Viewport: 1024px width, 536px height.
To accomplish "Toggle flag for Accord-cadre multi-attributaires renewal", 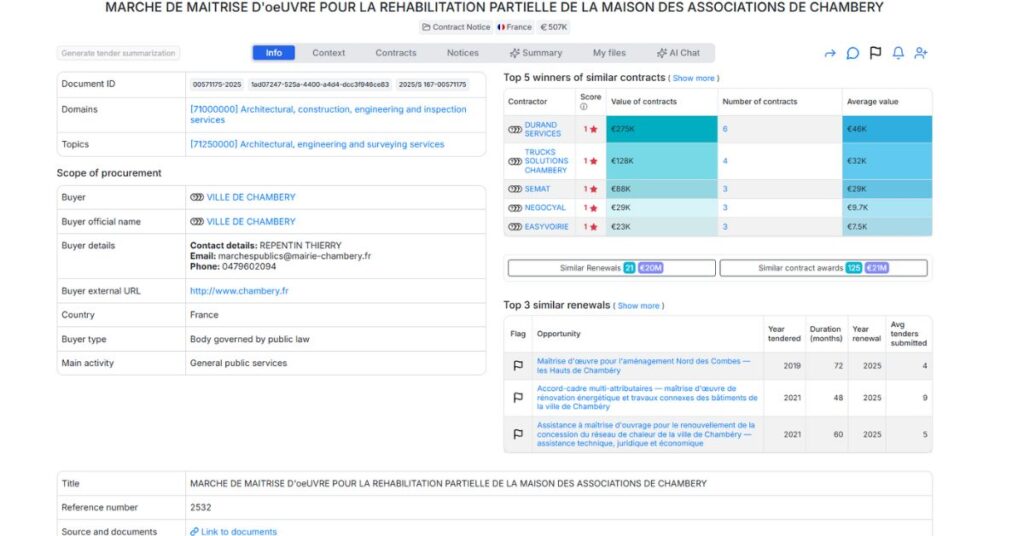I will click(x=517, y=398).
